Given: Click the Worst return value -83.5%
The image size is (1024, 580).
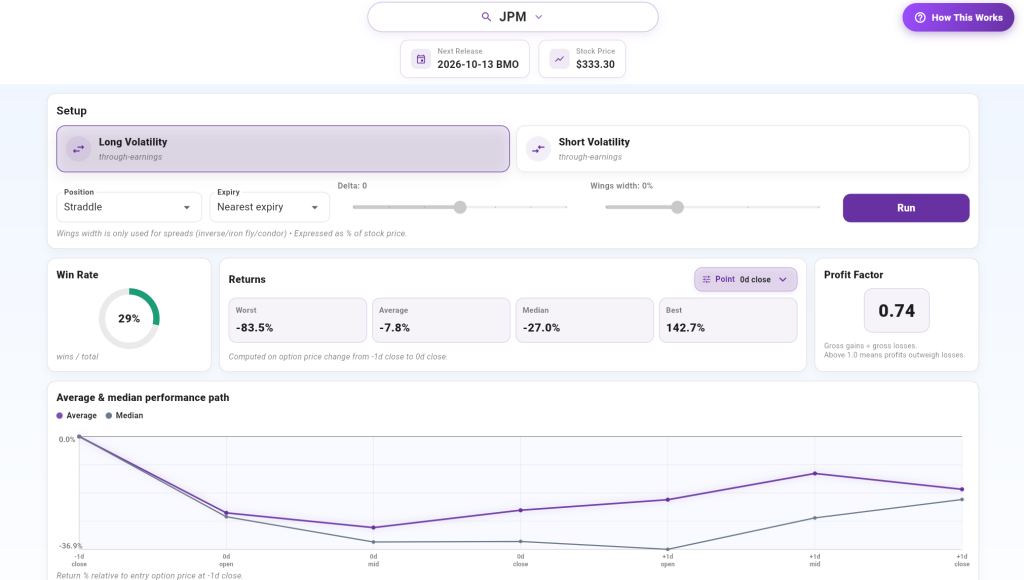Looking at the screenshot, I should point(255,328).
